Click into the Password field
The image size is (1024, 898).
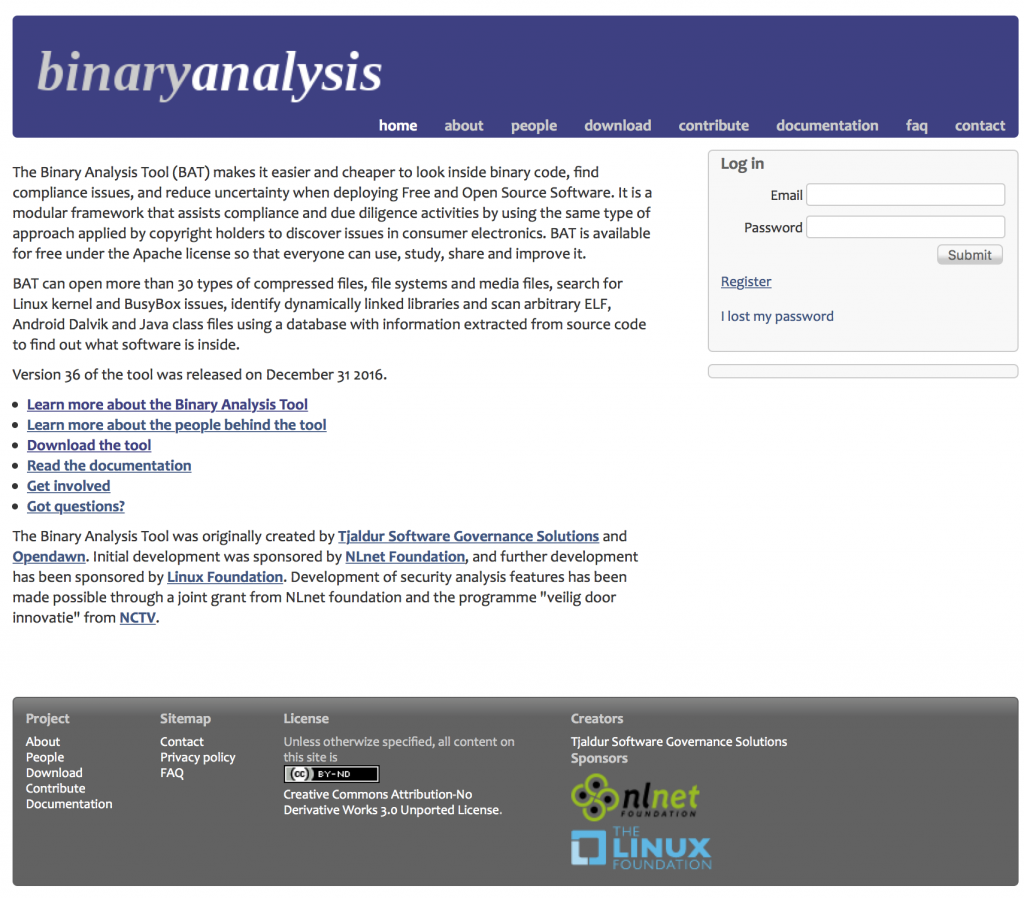[x=905, y=227]
